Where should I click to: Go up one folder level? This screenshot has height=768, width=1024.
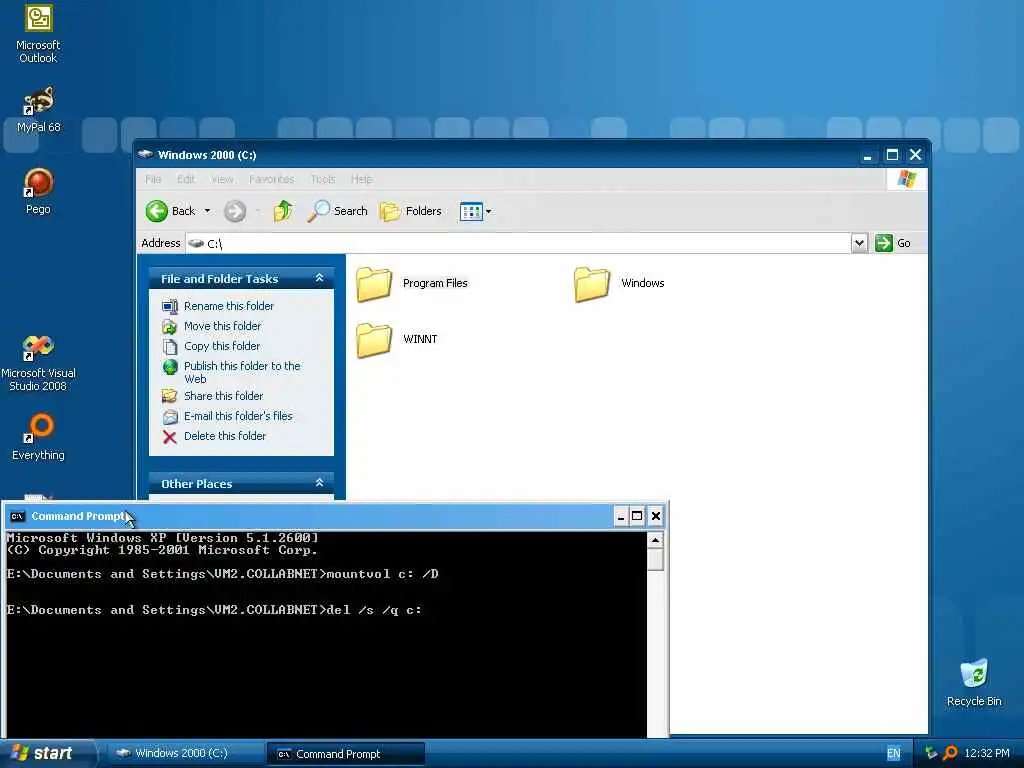[283, 211]
